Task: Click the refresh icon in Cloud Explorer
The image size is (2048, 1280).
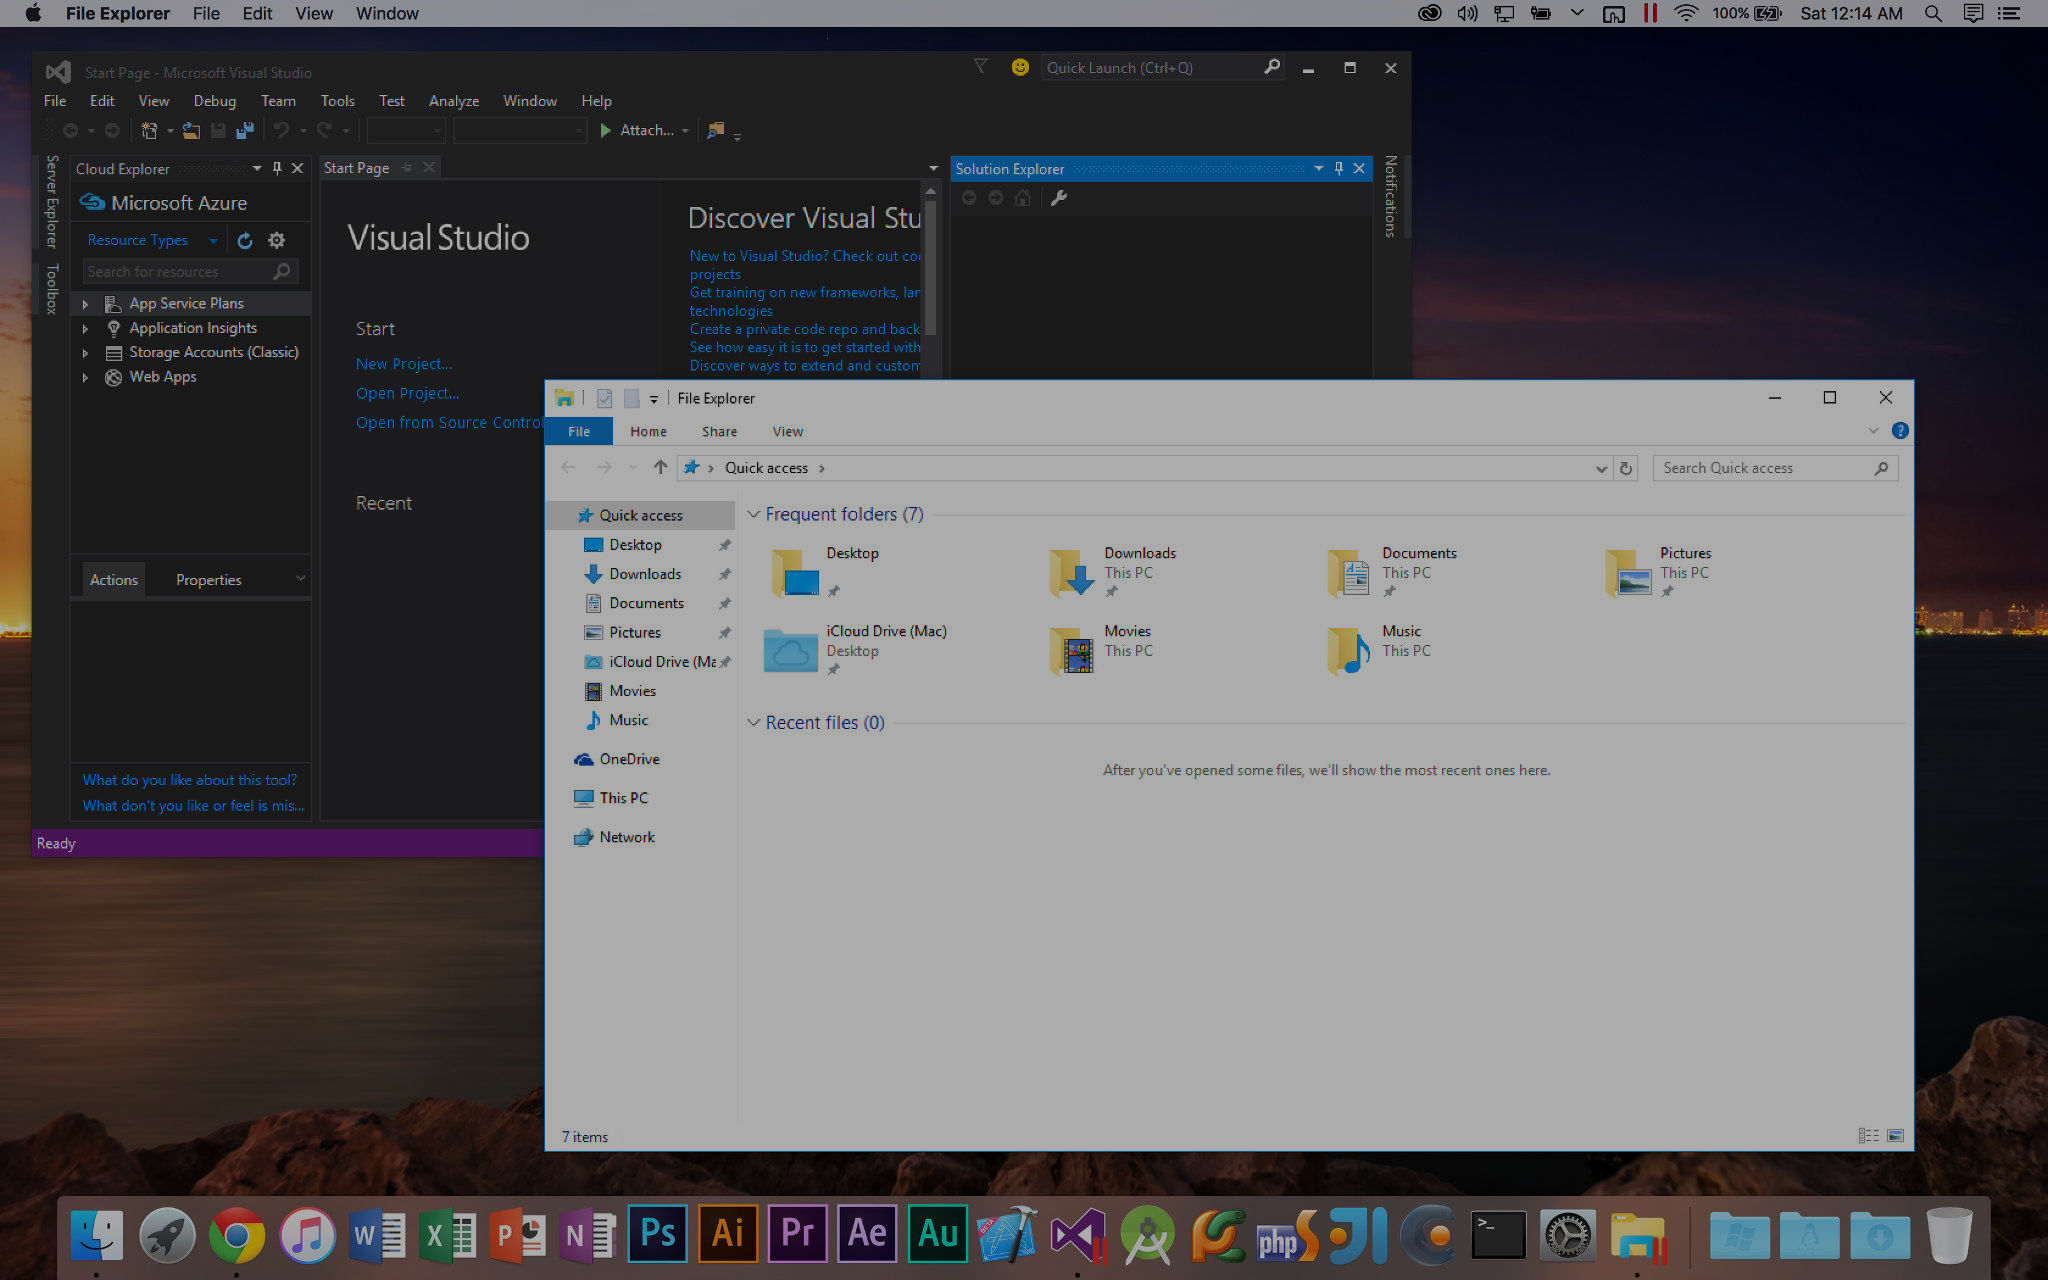Action: (245, 240)
